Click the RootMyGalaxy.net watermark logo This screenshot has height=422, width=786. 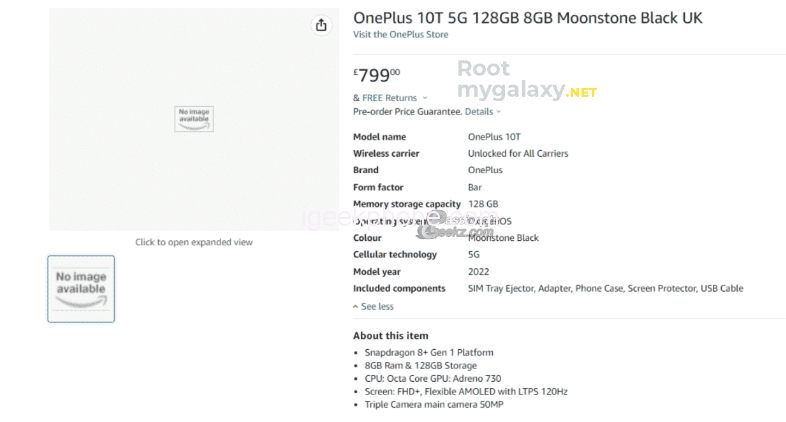point(526,80)
